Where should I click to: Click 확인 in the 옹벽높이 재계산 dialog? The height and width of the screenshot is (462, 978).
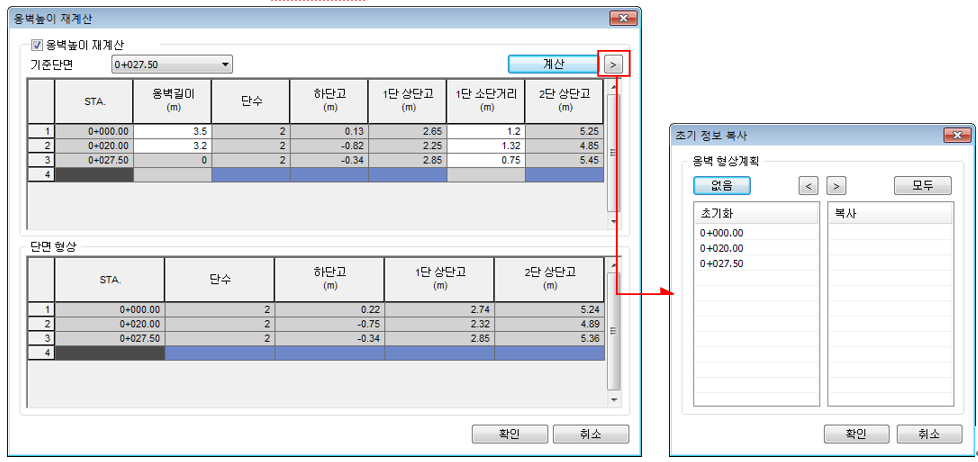coord(509,434)
